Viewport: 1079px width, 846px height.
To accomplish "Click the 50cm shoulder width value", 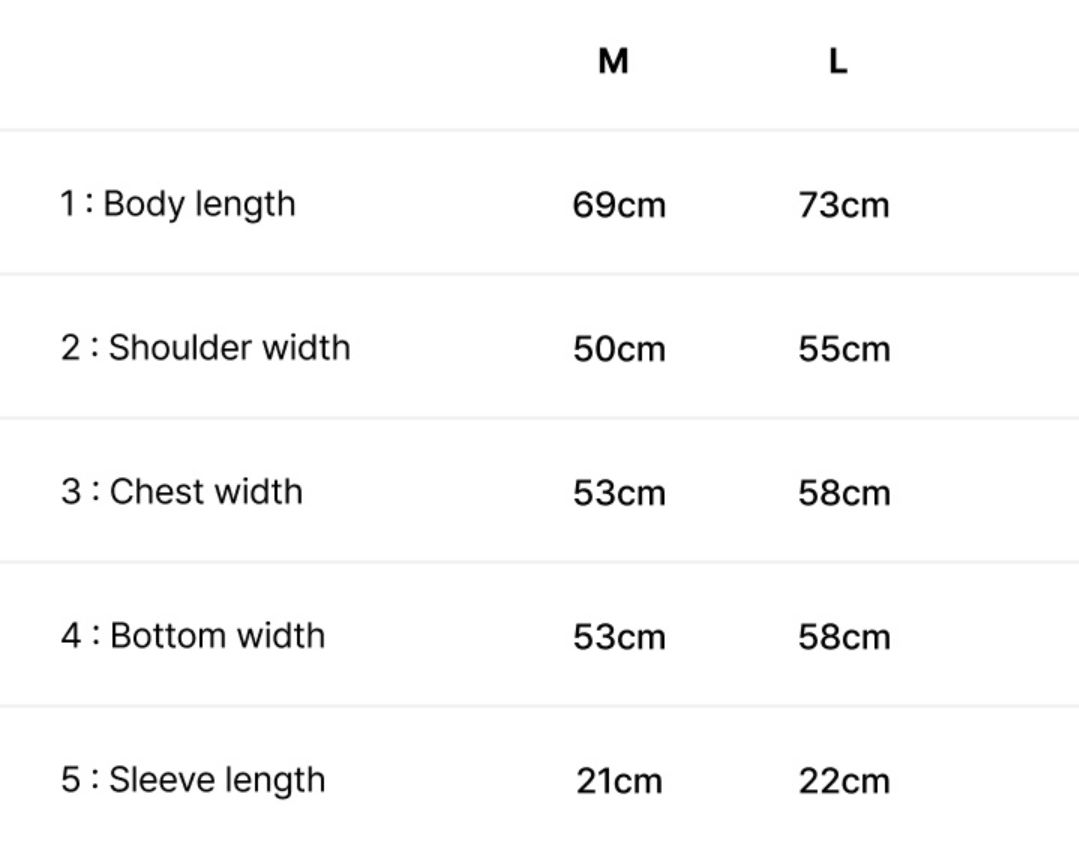I will pos(619,349).
